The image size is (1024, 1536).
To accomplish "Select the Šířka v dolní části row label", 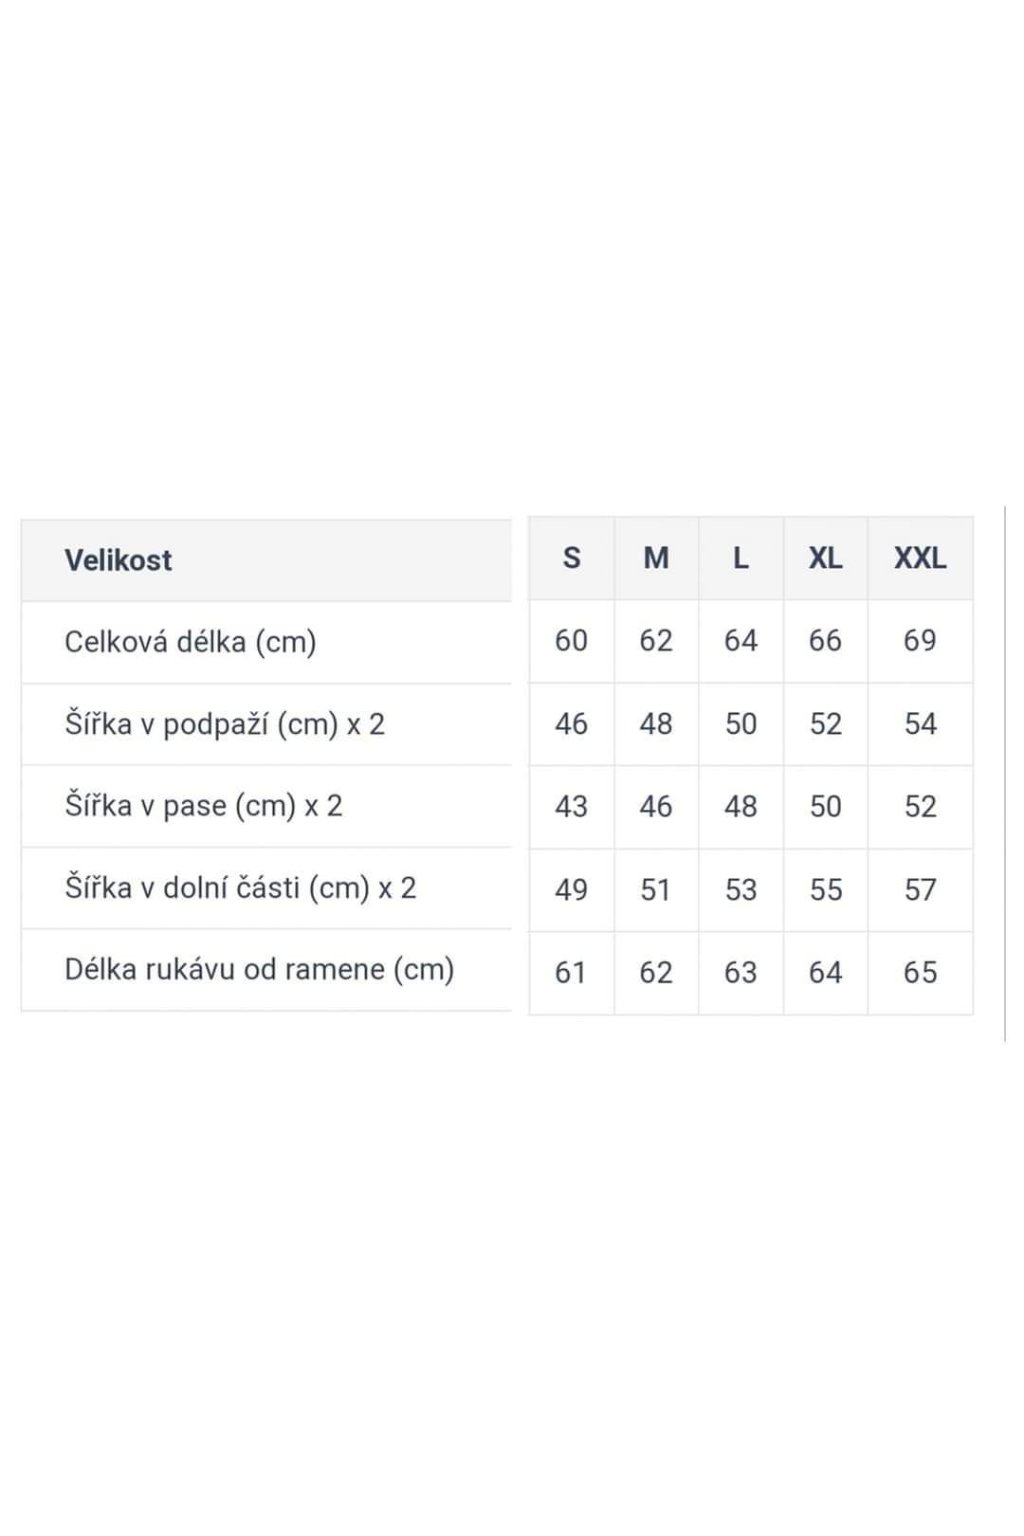I will coord(240,888).
